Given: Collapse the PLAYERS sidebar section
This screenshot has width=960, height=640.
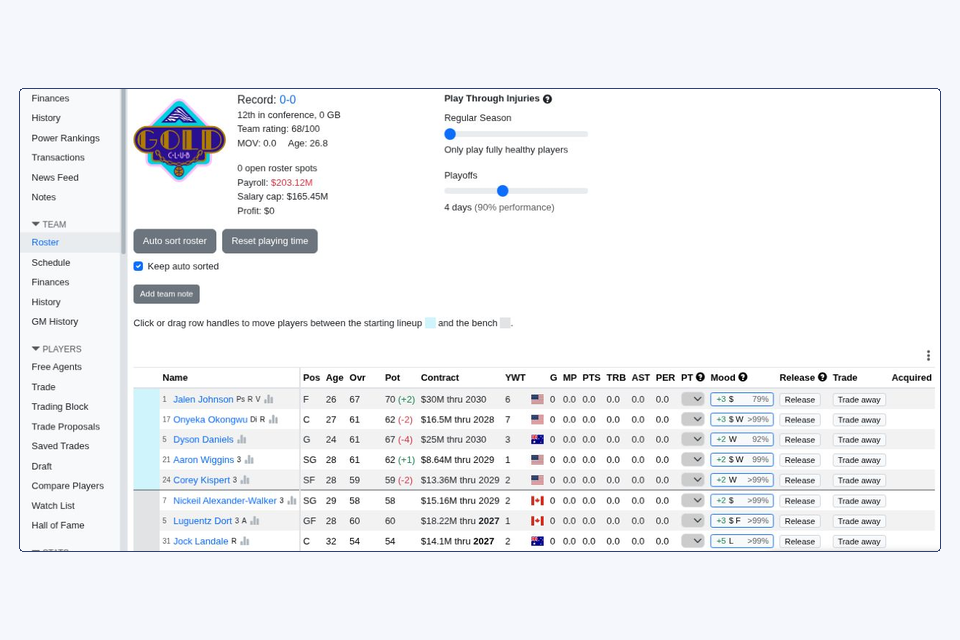Looking at the screenshot, I should click(x=56, y=349).
